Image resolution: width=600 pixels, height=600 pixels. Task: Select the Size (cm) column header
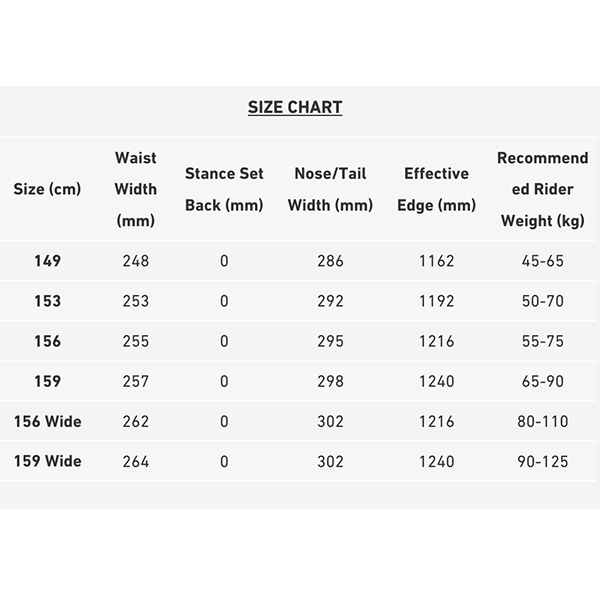(47, 189)
